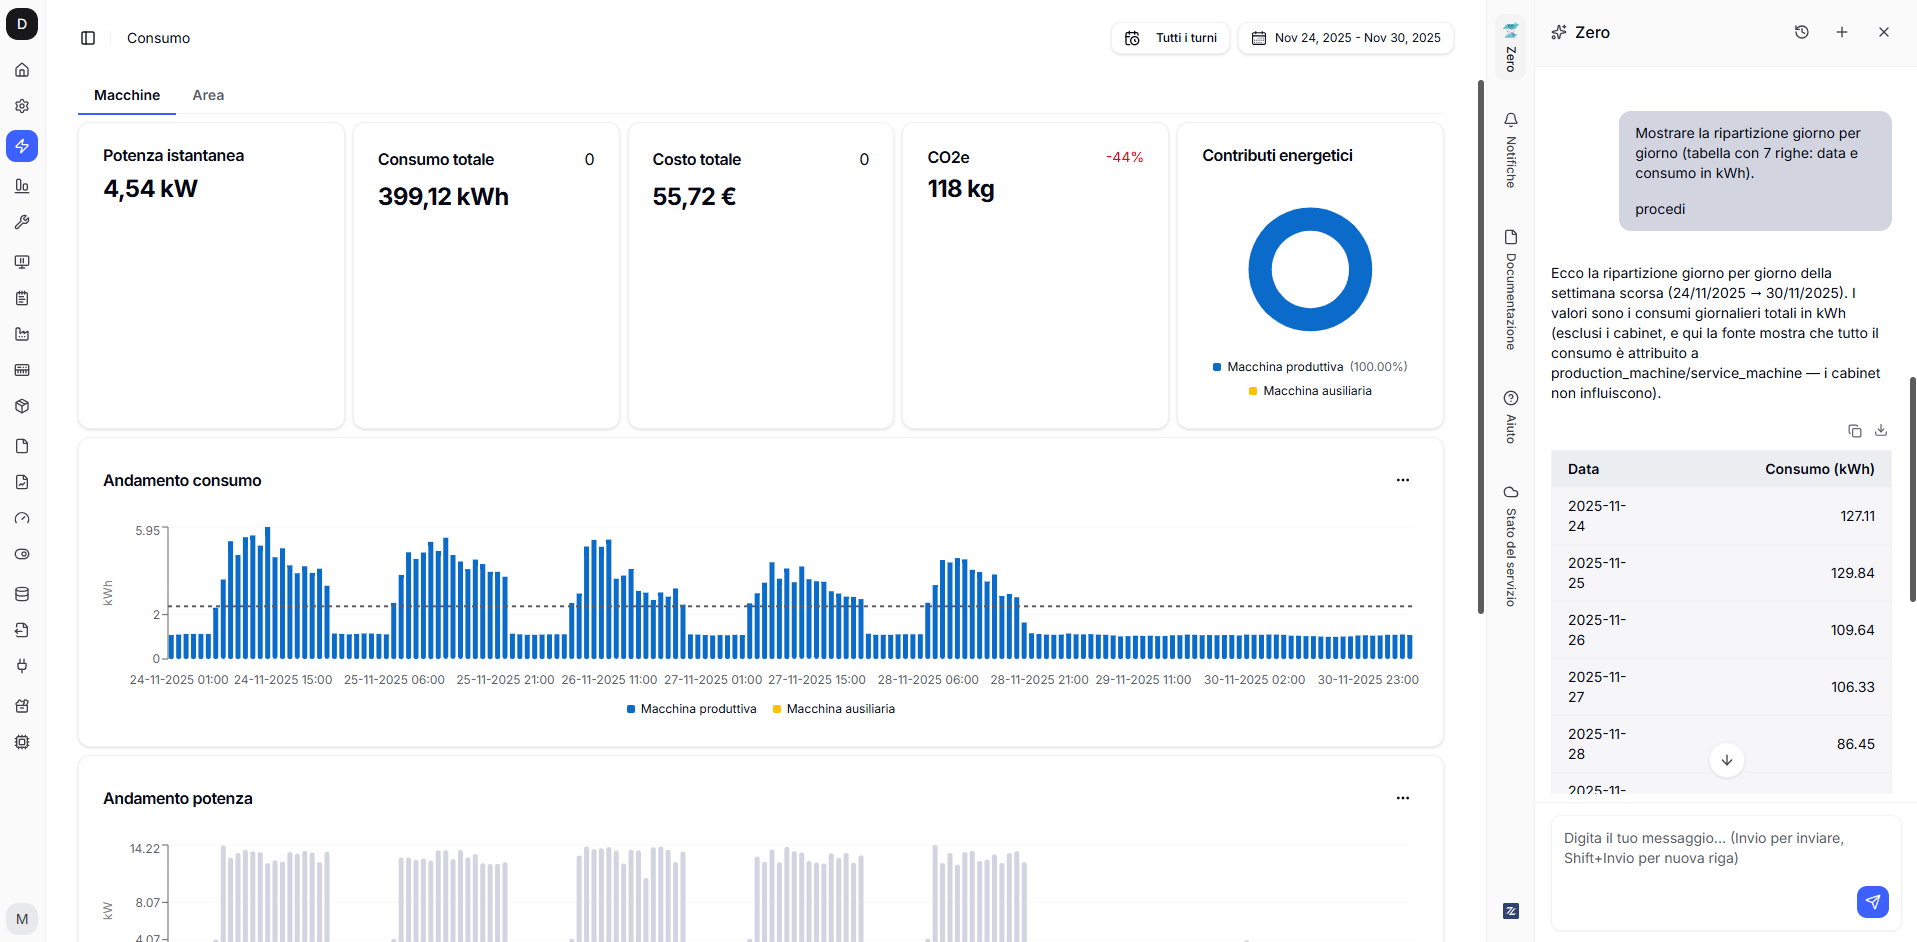
Task: Select the lightning bolt energy icon
Action: point(22,146)
